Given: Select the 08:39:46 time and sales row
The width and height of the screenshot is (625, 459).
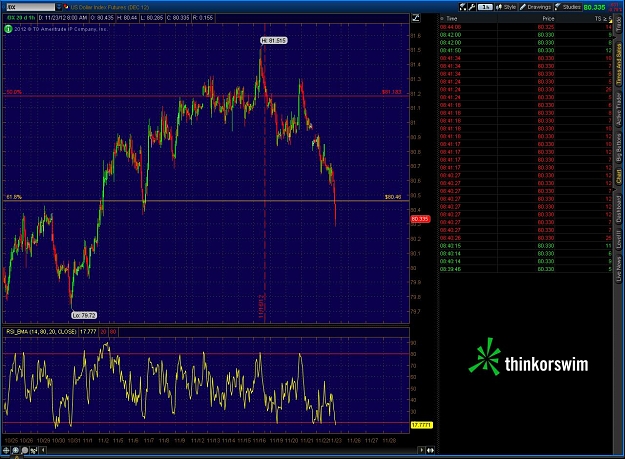Looking at the screenshot, I should (525, 269).
